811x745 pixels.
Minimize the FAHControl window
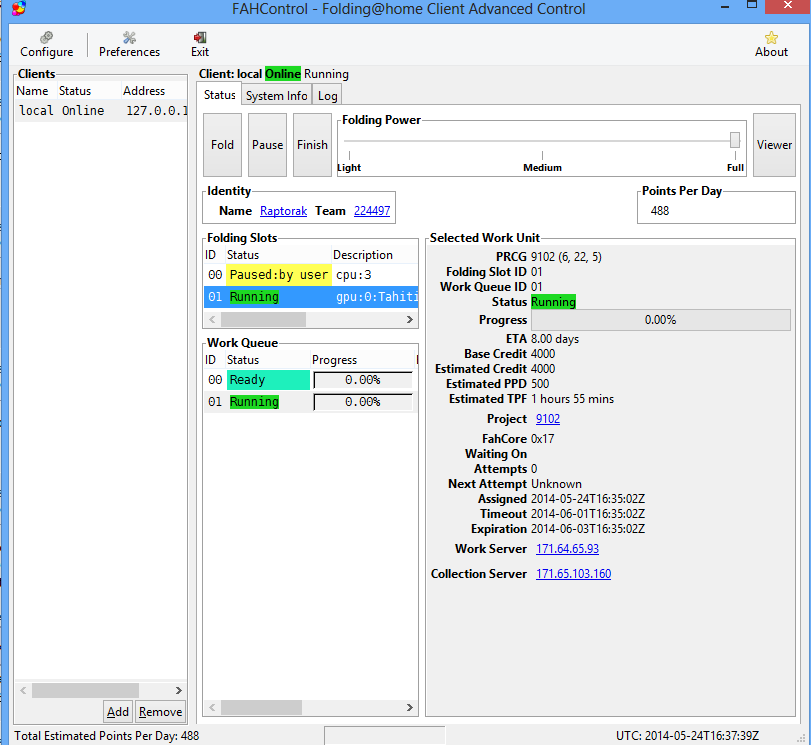[725, 7]
